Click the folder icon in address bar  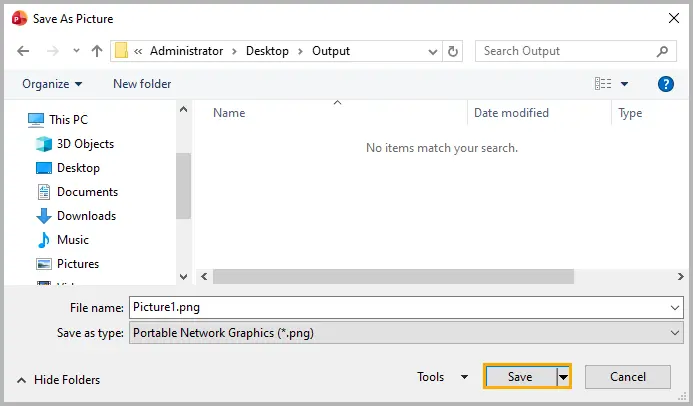122,51
